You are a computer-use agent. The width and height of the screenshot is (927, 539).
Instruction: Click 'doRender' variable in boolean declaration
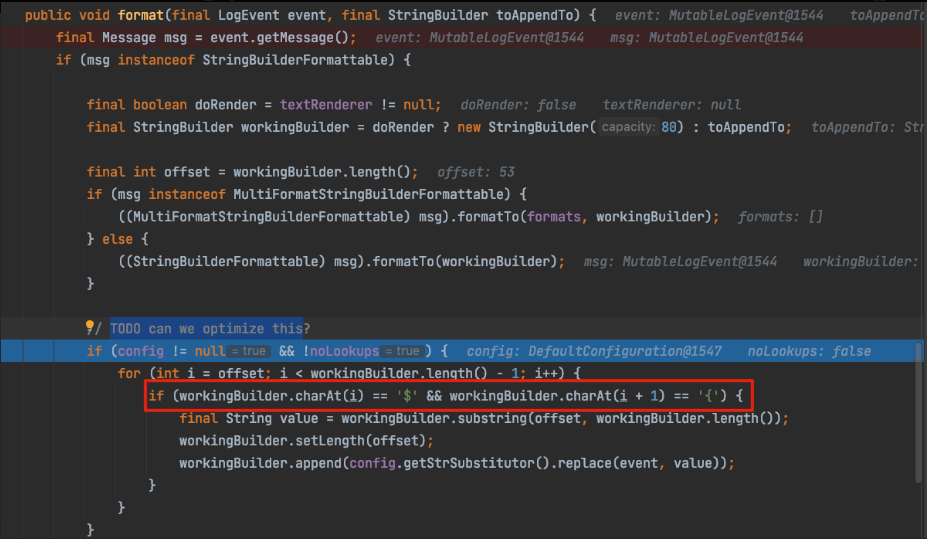[226, 105]
